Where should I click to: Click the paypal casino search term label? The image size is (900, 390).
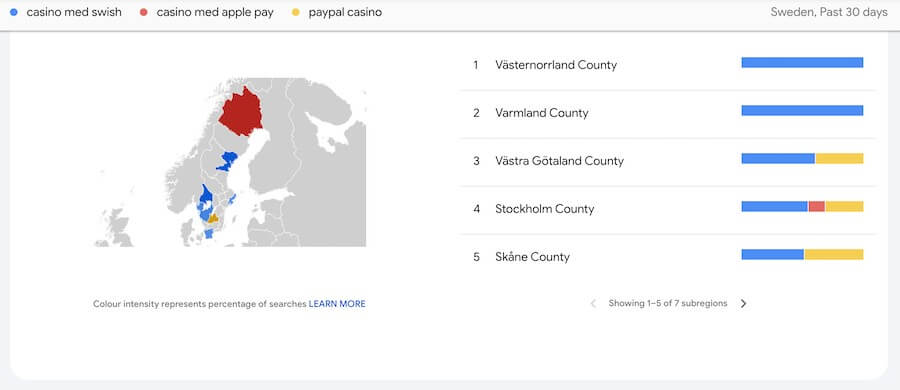(345, 12)
